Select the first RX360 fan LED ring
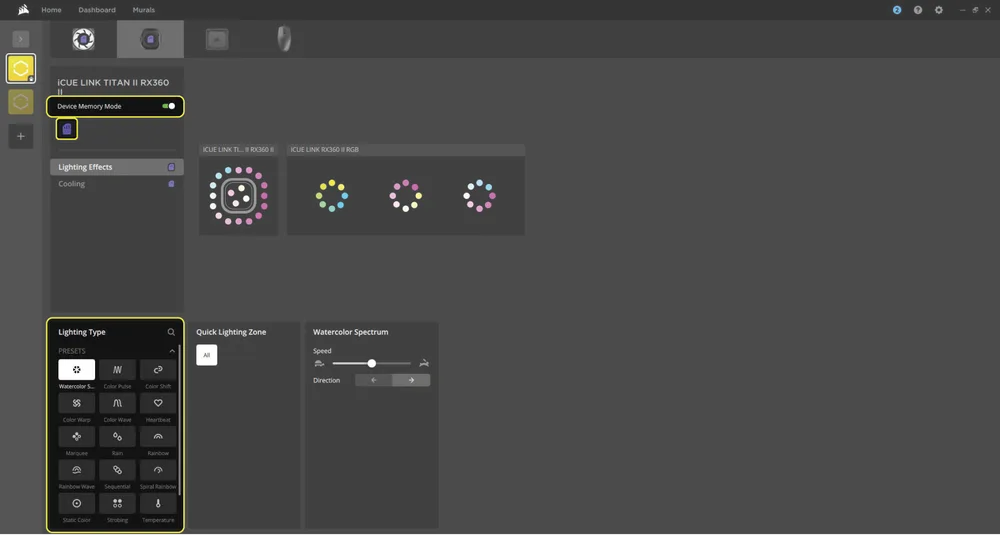The height and width of the screenshot is (535, 1000). [332, 196]
